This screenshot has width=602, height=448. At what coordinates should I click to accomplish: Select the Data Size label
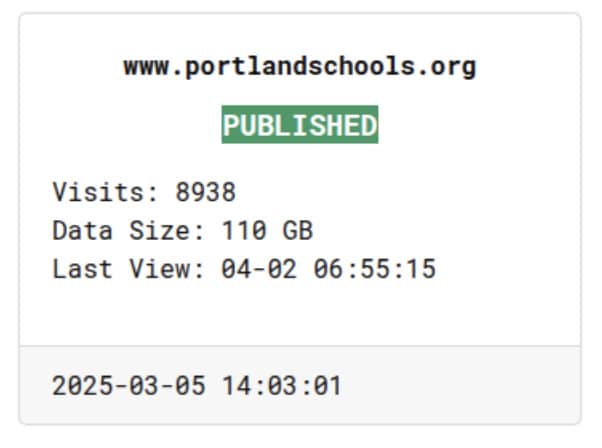pos(128,230)
